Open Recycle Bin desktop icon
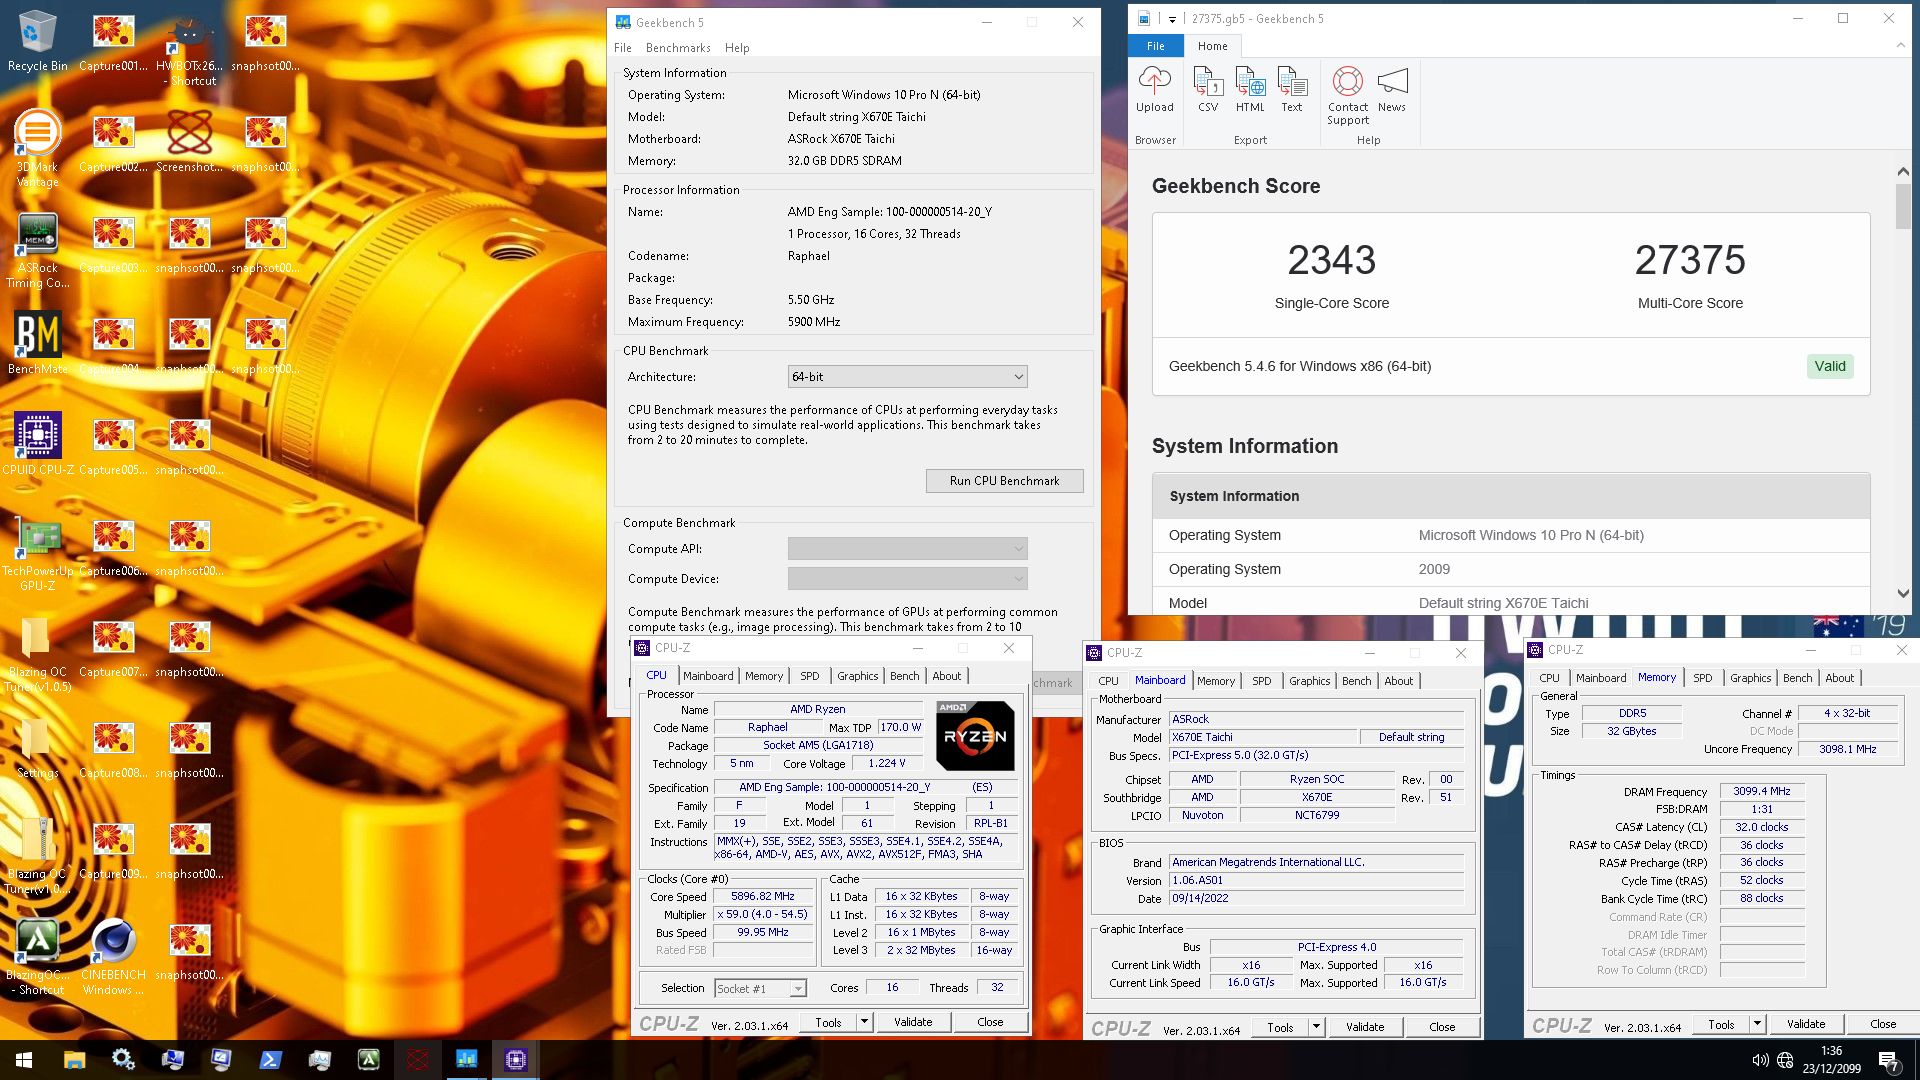This screenshot has width=1920, height=1080. [38, 42]
